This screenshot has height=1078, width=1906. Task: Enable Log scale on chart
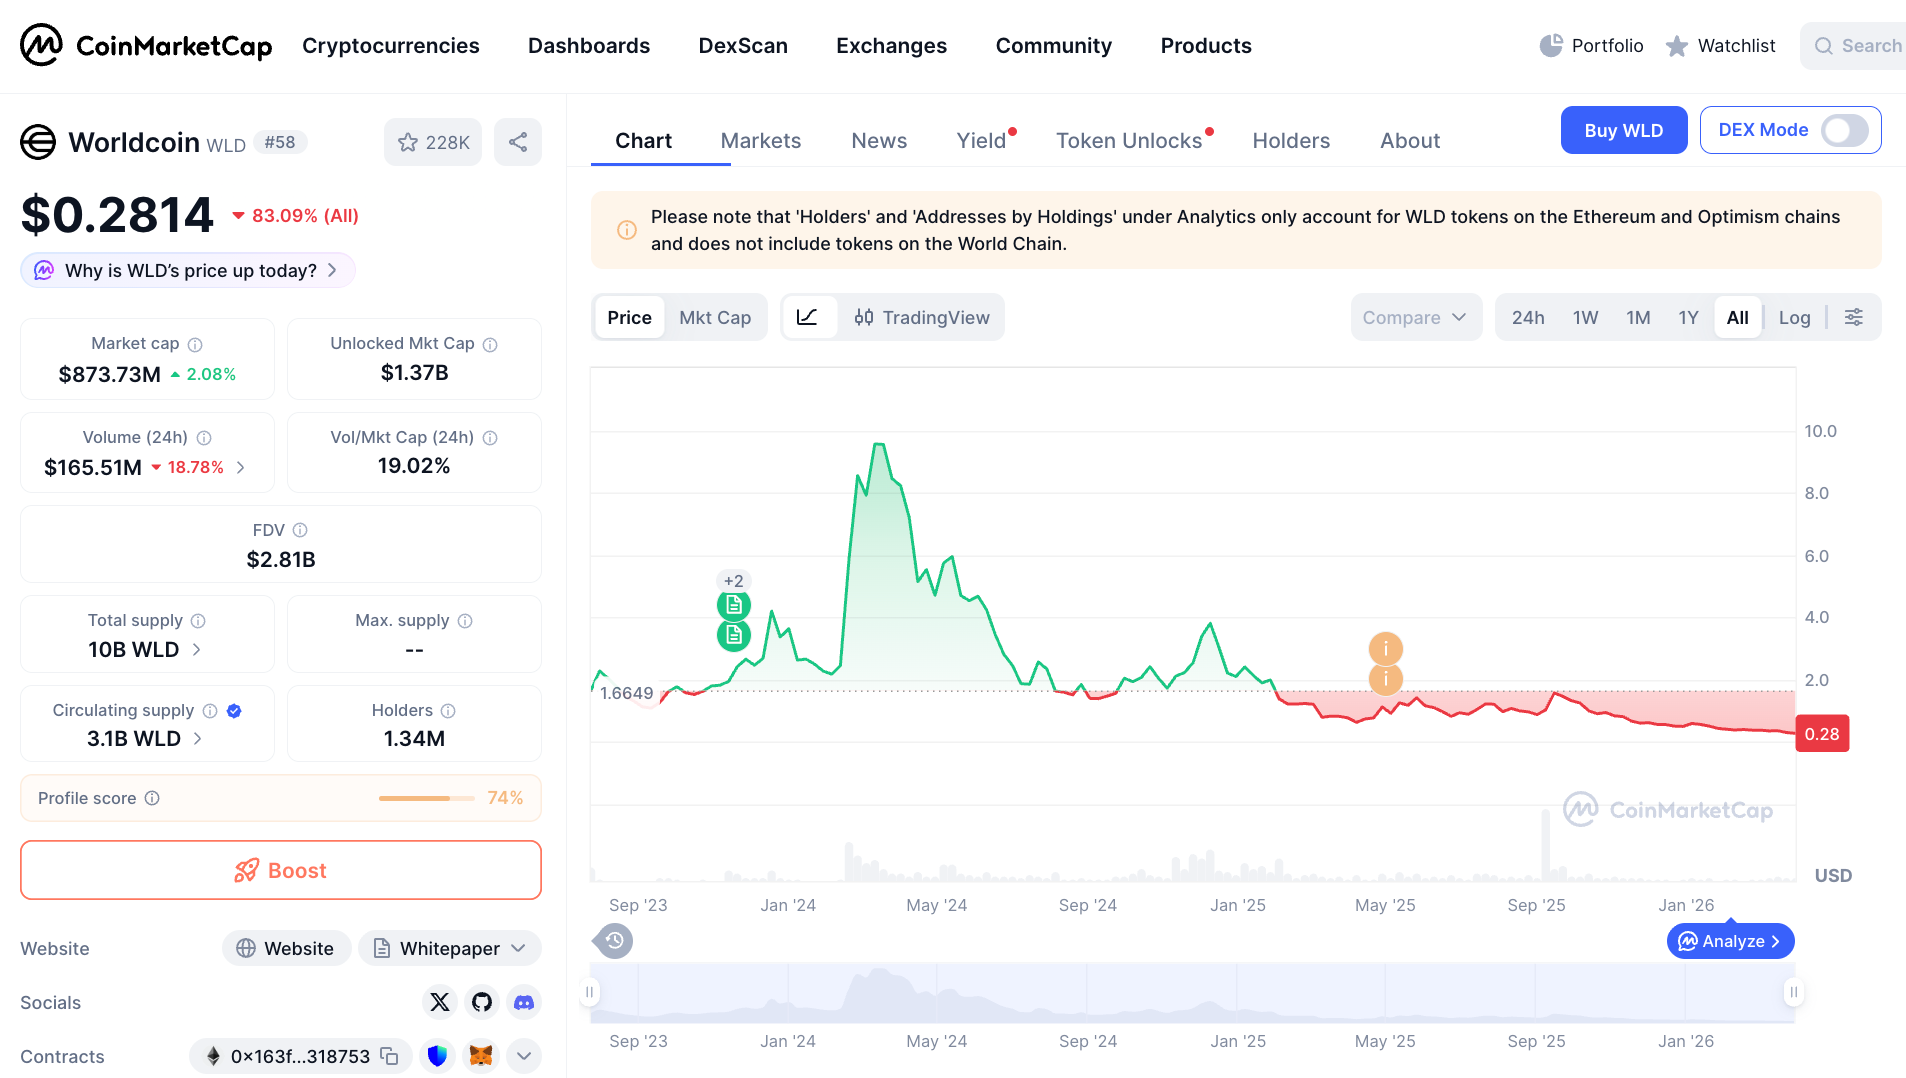tap(1794, 317)
